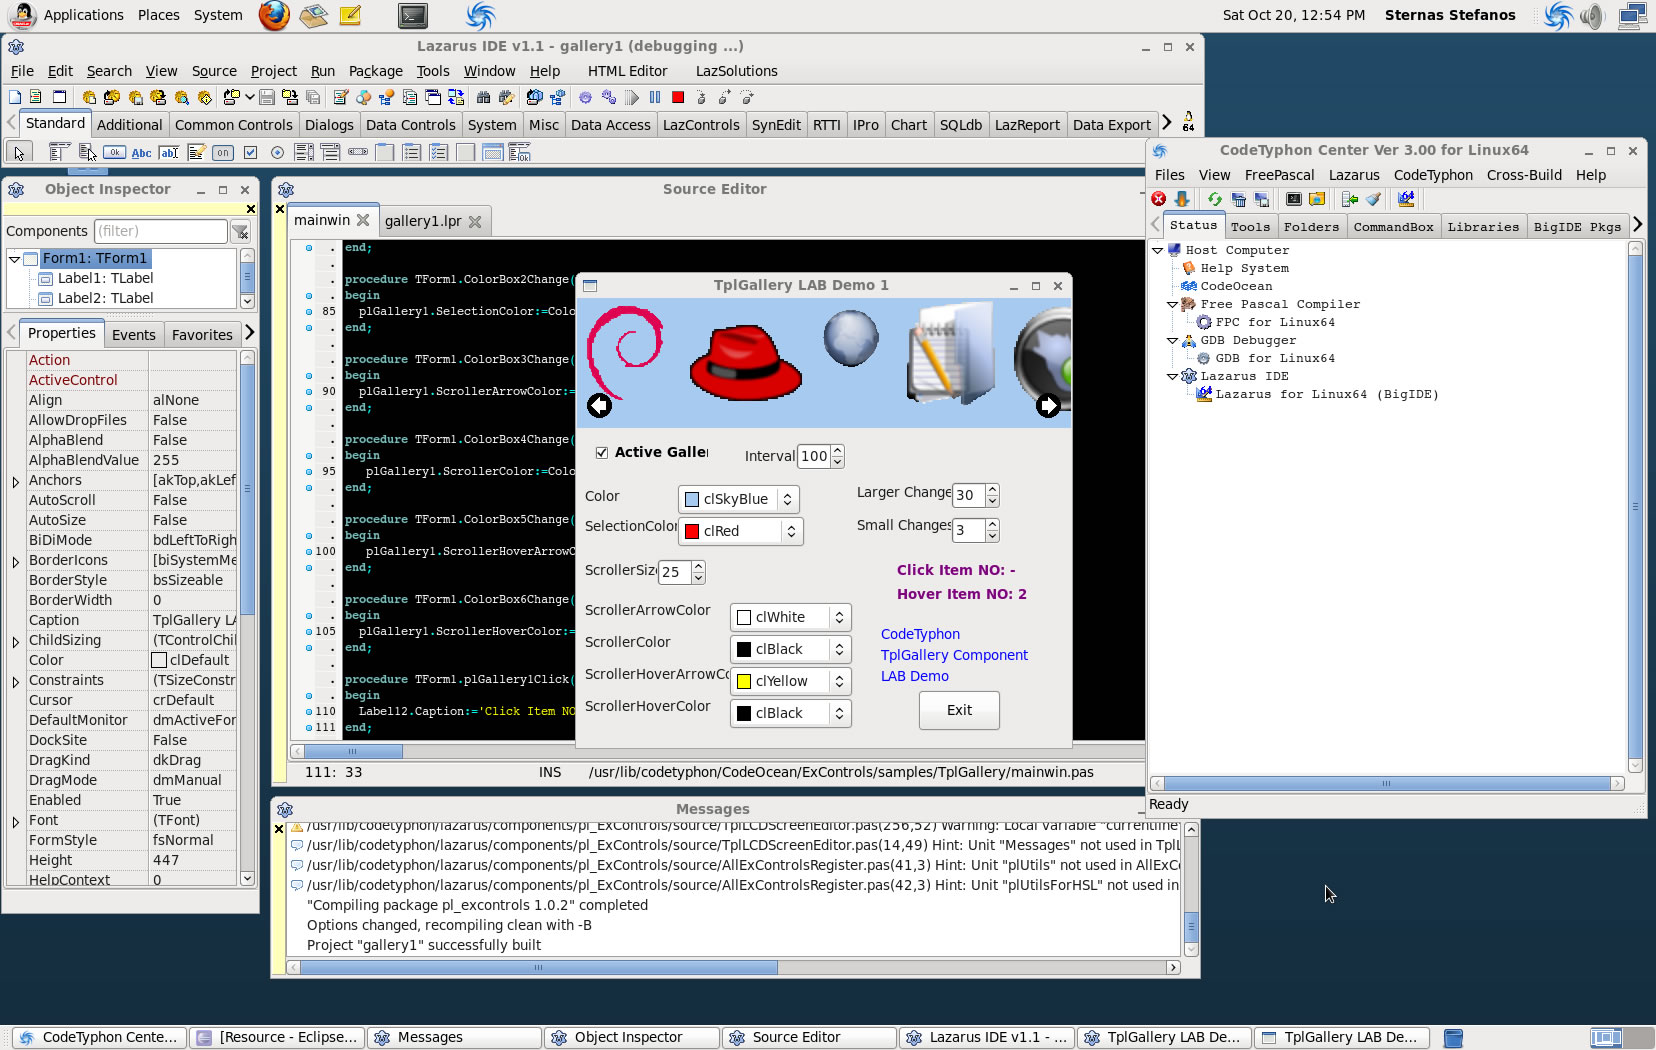This screenshot has width=1656, height=1050.
Task: Switch to the Events tab in Object Inspector
Action: pyautogui.click(x=133, y=335)
